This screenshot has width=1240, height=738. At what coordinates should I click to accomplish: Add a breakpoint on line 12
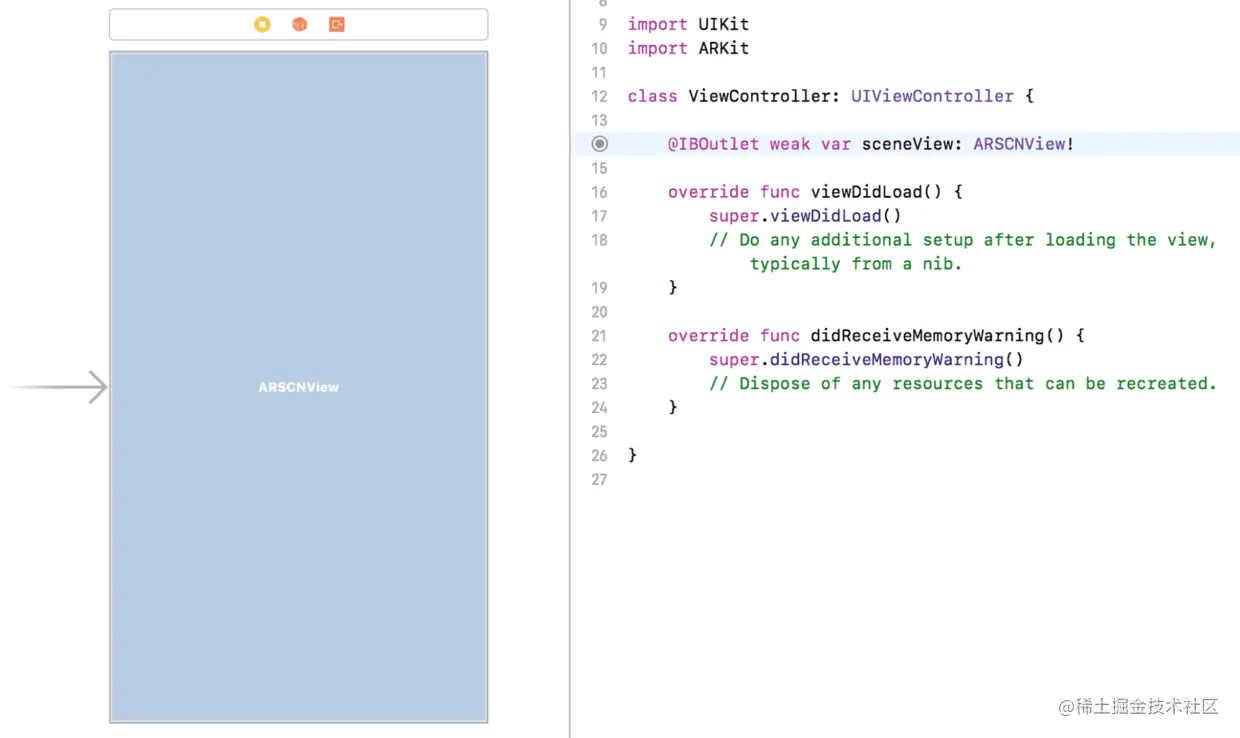pos(599,96)
